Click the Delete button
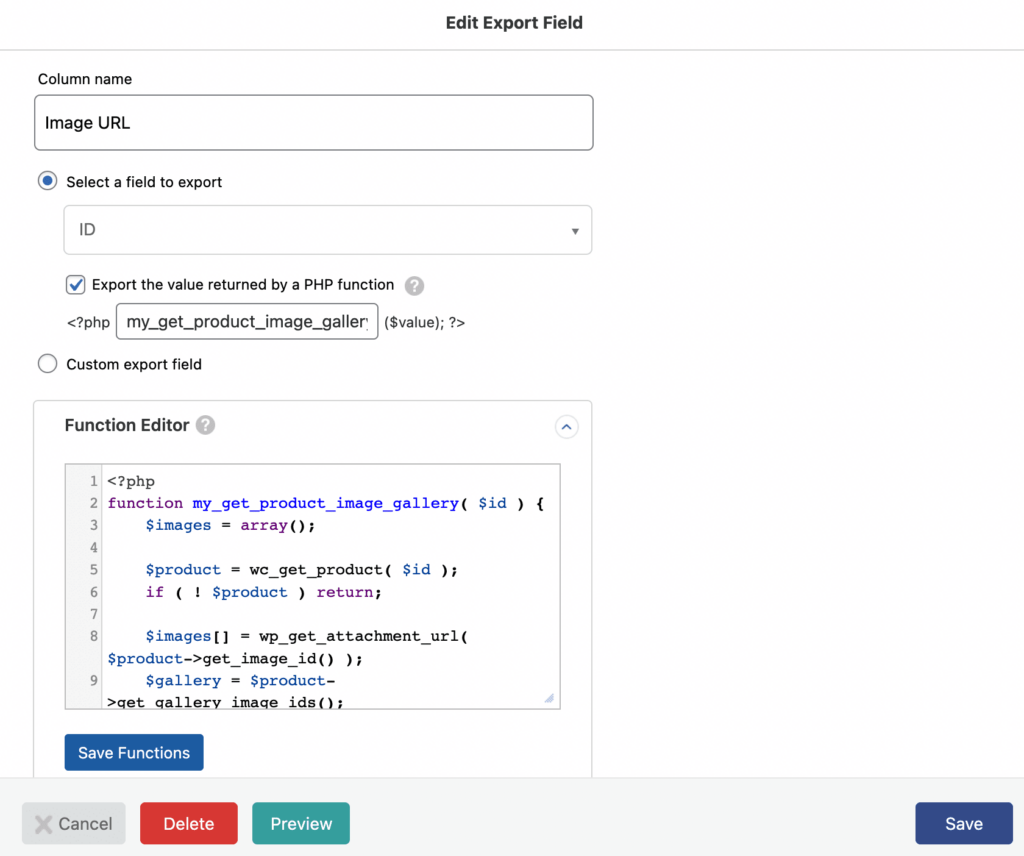The height and width of the screenshot is (856, 1024). (188, 823)
